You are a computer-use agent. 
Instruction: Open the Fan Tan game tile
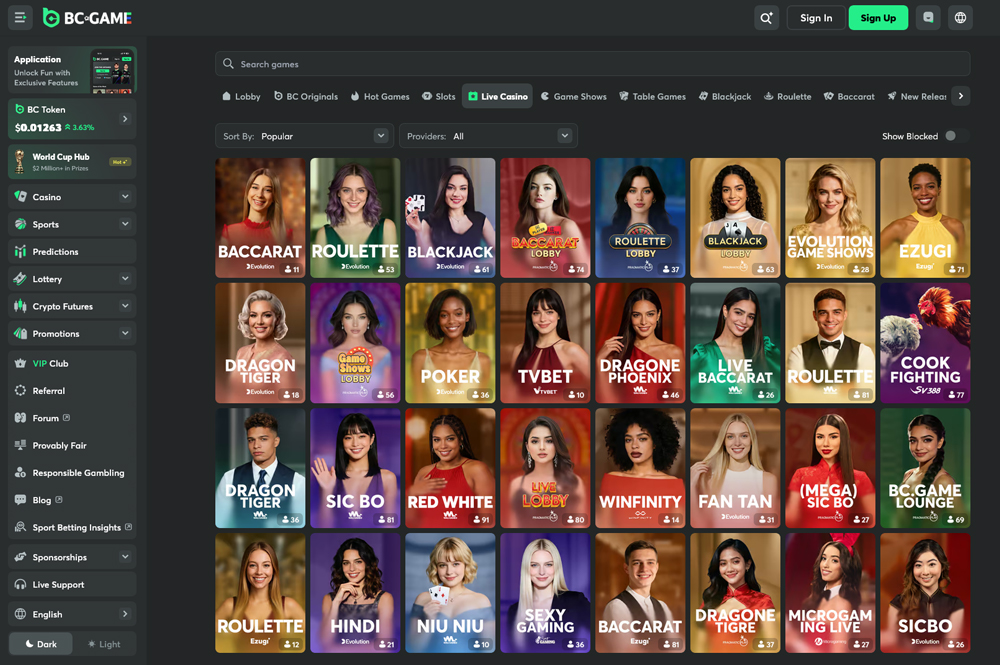(735, 468)
